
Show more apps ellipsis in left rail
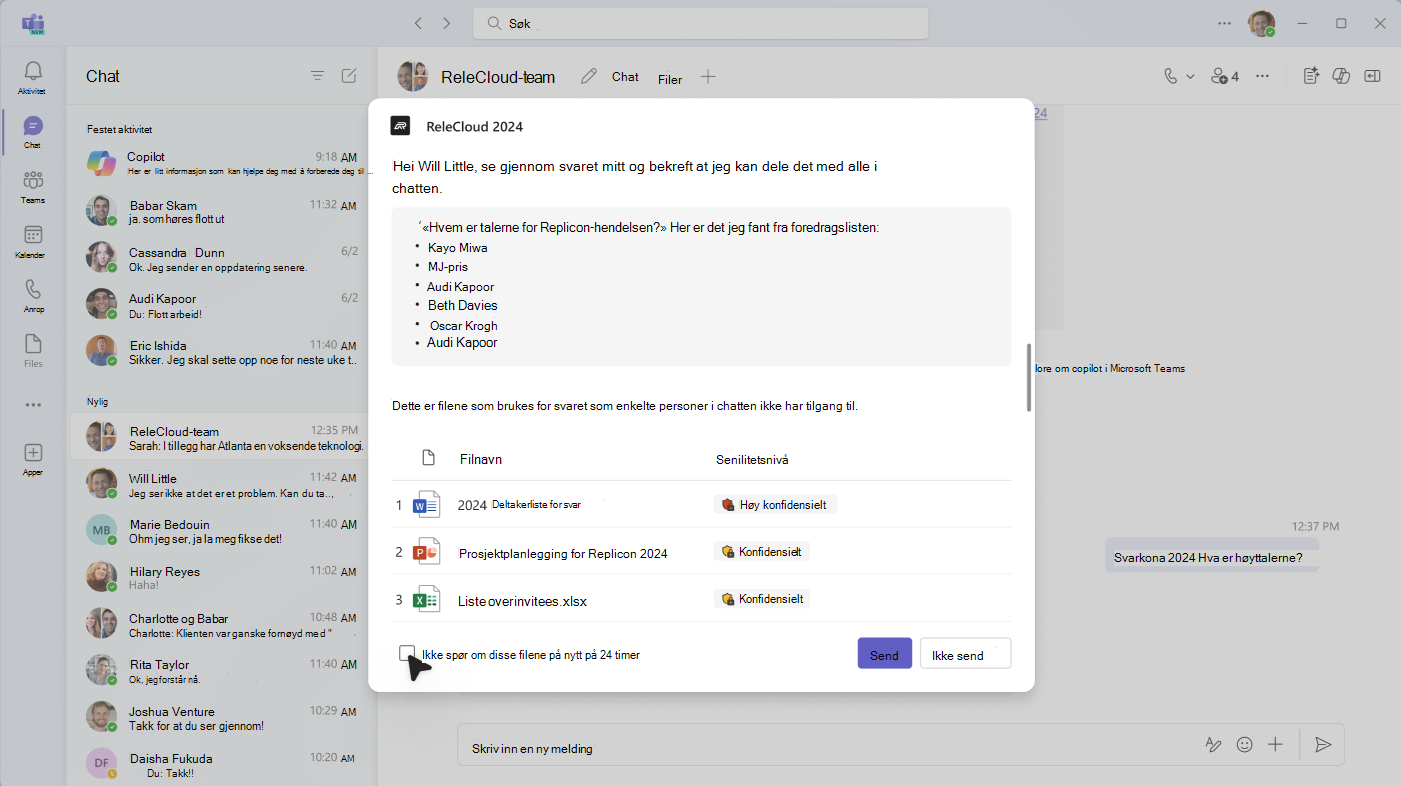point(33,405)
